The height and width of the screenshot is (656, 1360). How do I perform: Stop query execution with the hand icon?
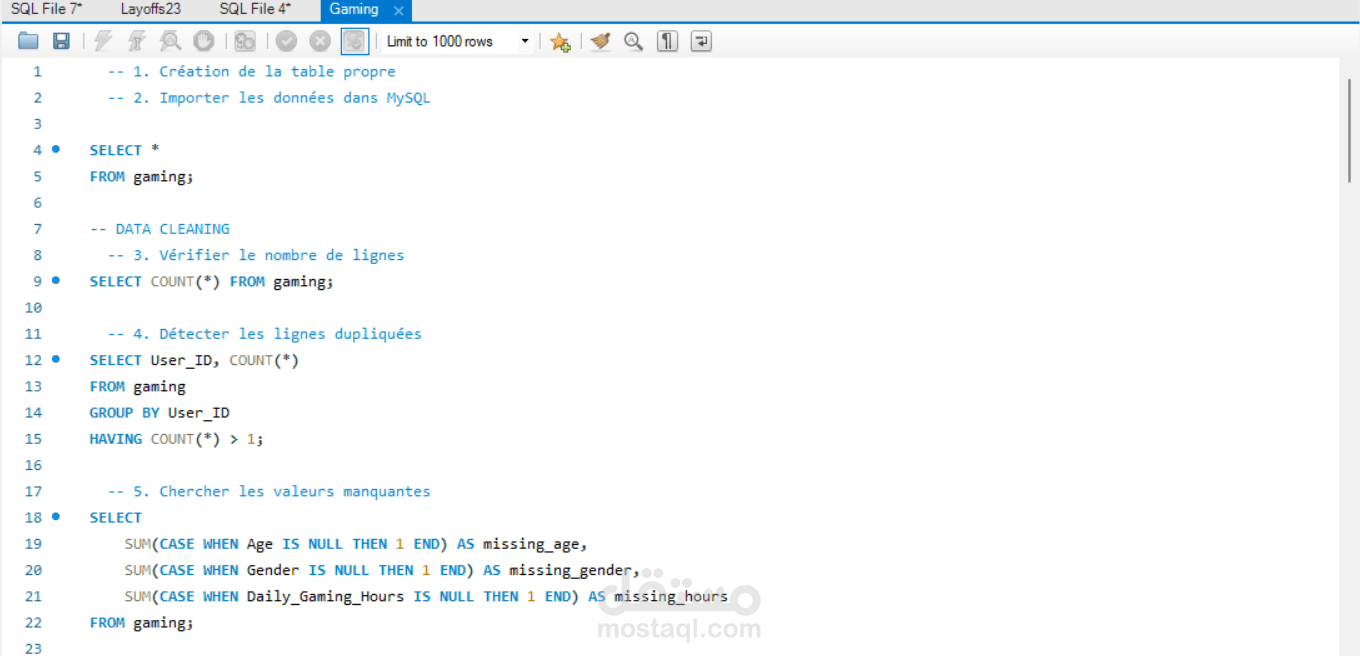point(203,41)
